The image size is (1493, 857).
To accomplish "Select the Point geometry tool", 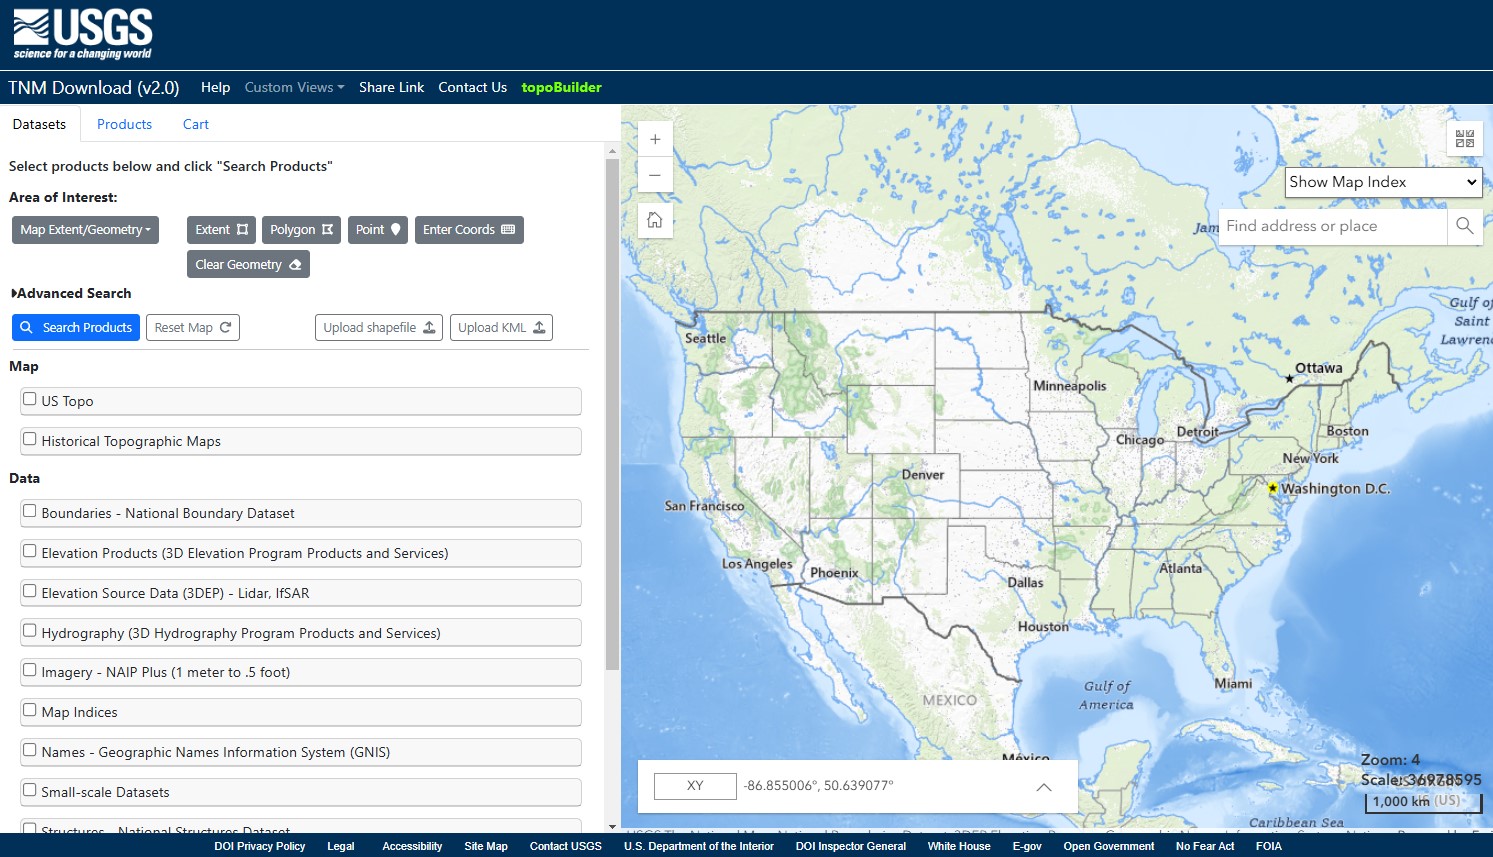I will 377,230.
